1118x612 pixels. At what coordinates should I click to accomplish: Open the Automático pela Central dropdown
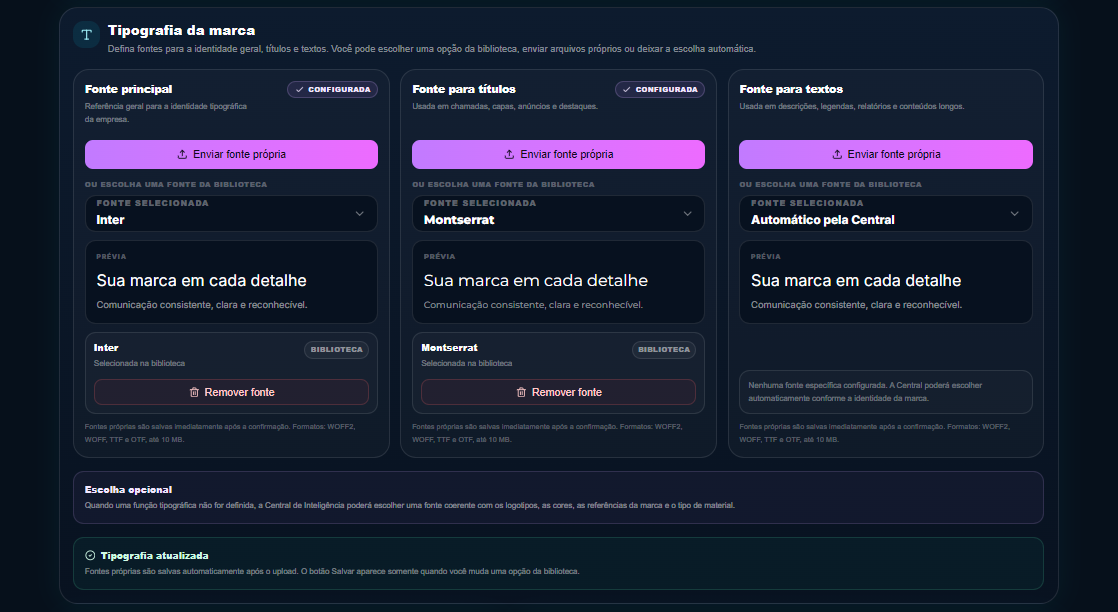[x=886, y=213]
